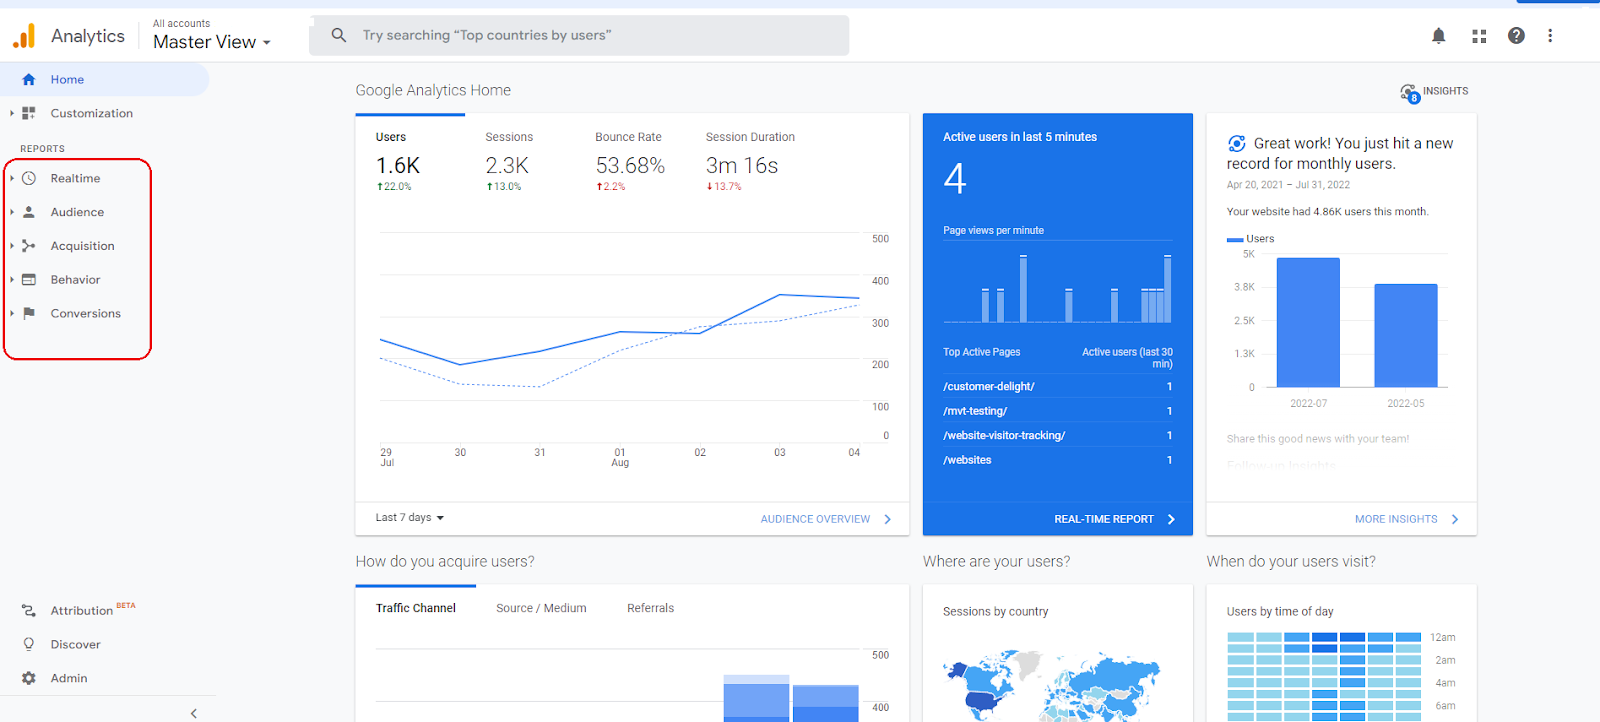Click the 2022-05 monthly users bar
Viewport: 1600px width, 722px height.
click(1406, 335)
